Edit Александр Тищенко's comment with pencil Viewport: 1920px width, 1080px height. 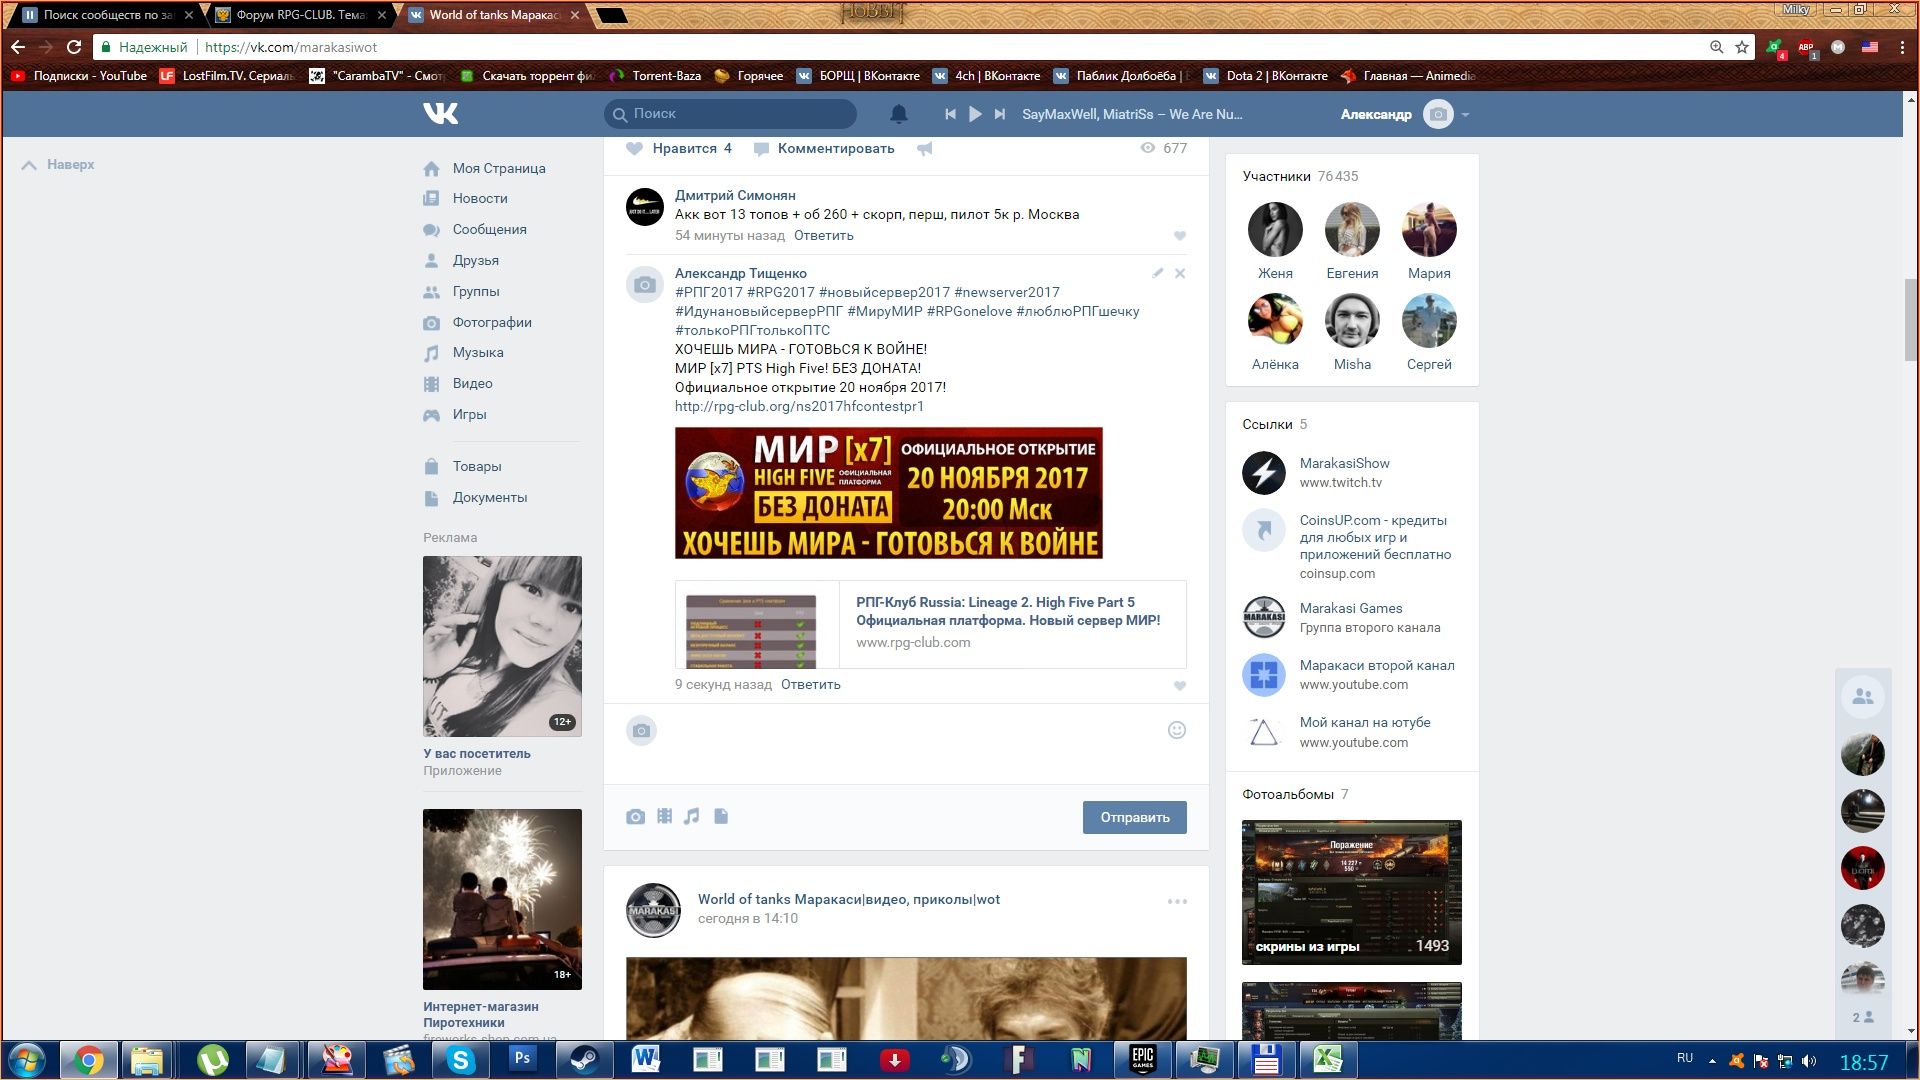click(1158, 272)
